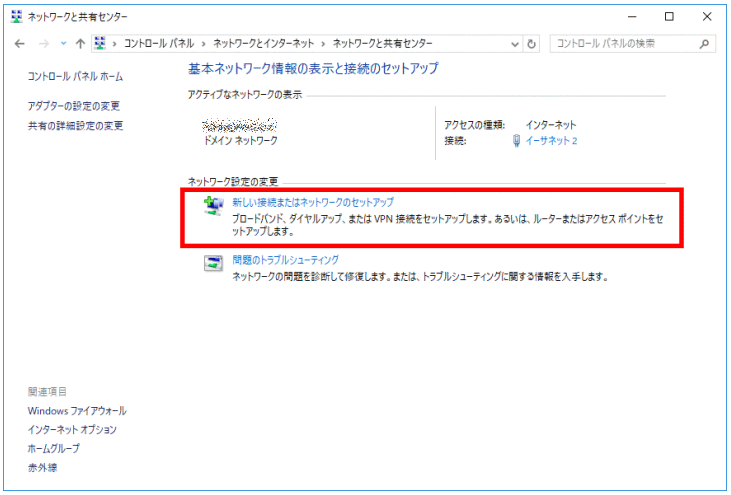Open Windows ファイアウォール related link
731x495 pixels.
coord(77,411)
